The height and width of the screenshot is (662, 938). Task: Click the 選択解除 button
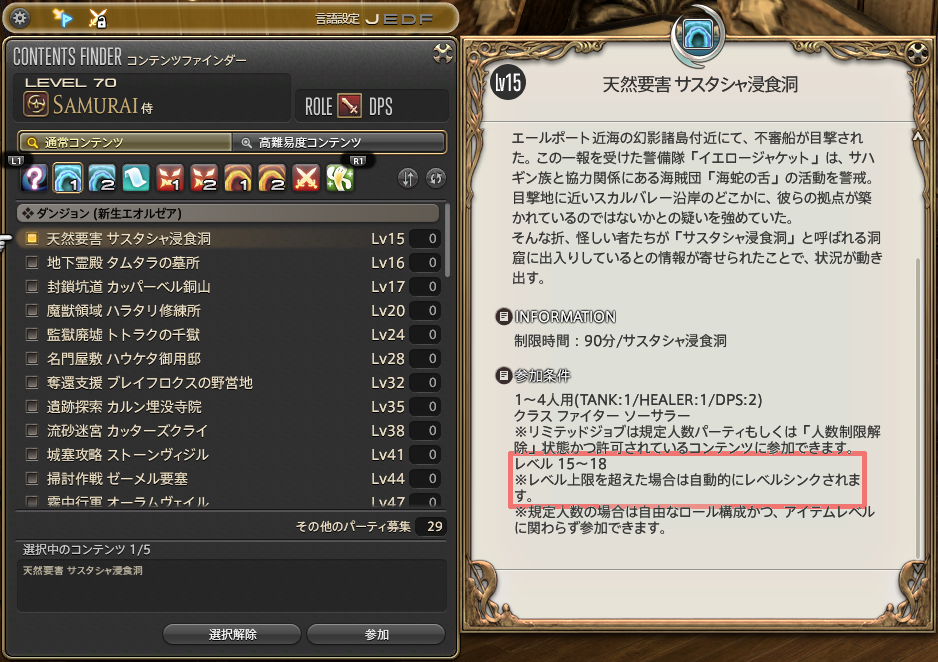pyautogui.click(x=232, y=634)
